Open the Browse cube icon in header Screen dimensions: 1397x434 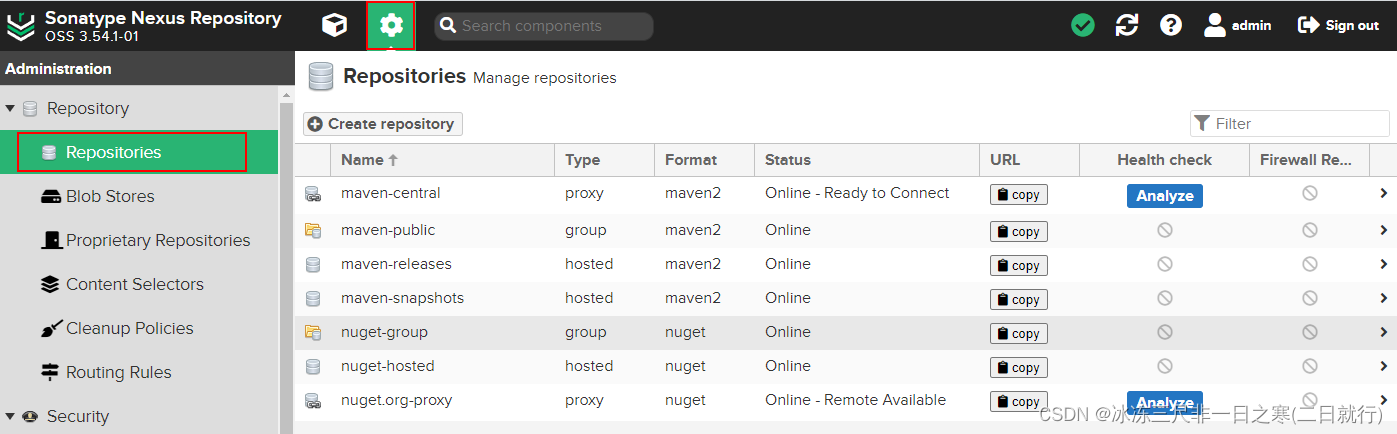tap(334, 25)
